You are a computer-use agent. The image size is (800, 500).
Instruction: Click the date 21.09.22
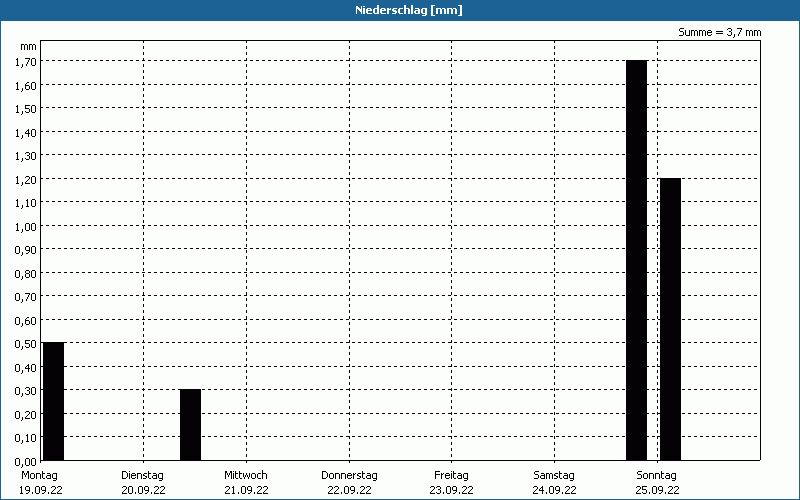click(246, 490)
